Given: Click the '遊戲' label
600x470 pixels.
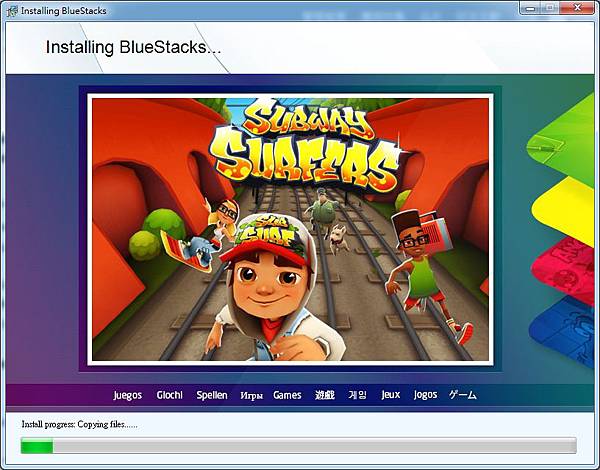Looking at the screenshot, I should click(325, 395).
